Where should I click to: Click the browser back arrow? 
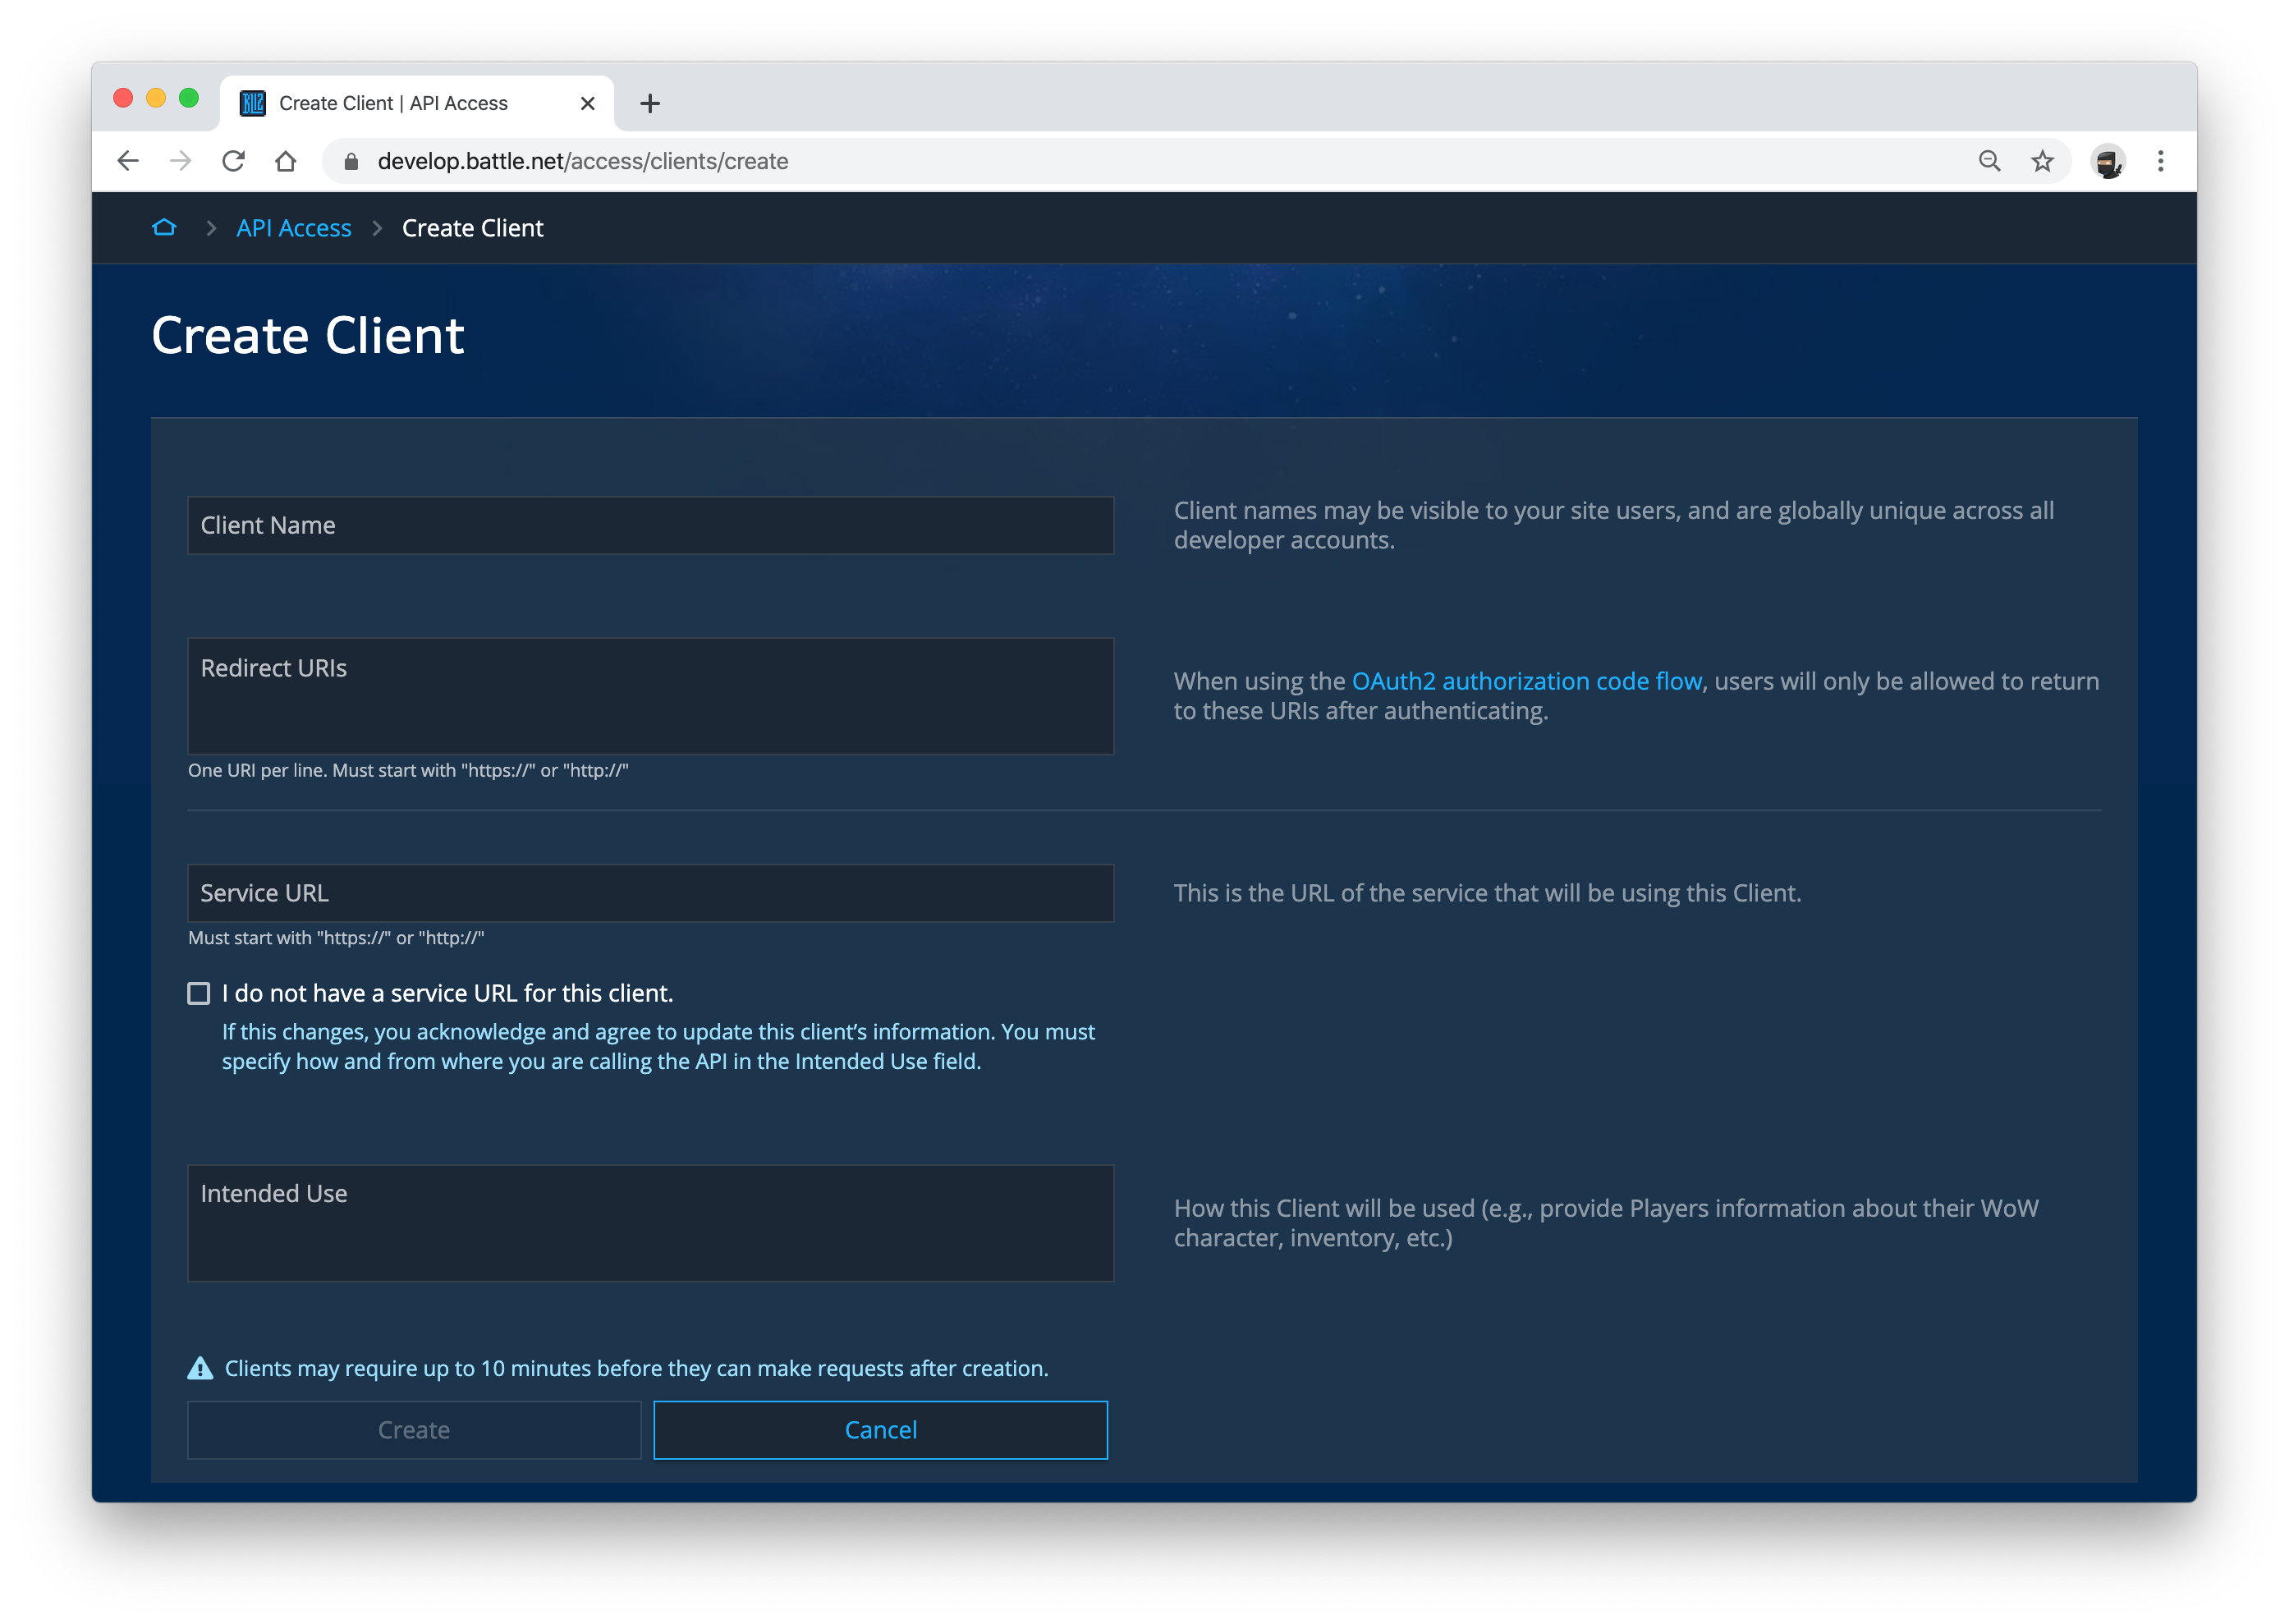coord(128,161)
